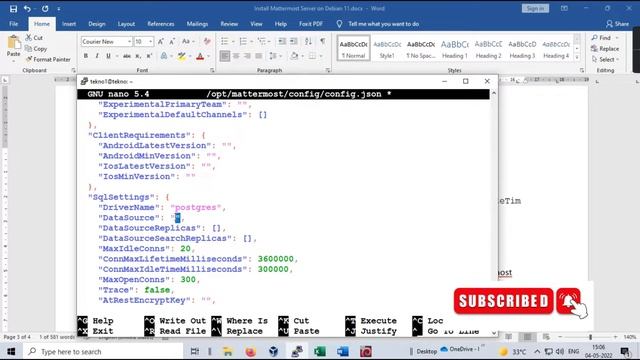The width and height of the screenshot is (640, 360).
Task: Open the File menu
Action: tap(13, 24)
